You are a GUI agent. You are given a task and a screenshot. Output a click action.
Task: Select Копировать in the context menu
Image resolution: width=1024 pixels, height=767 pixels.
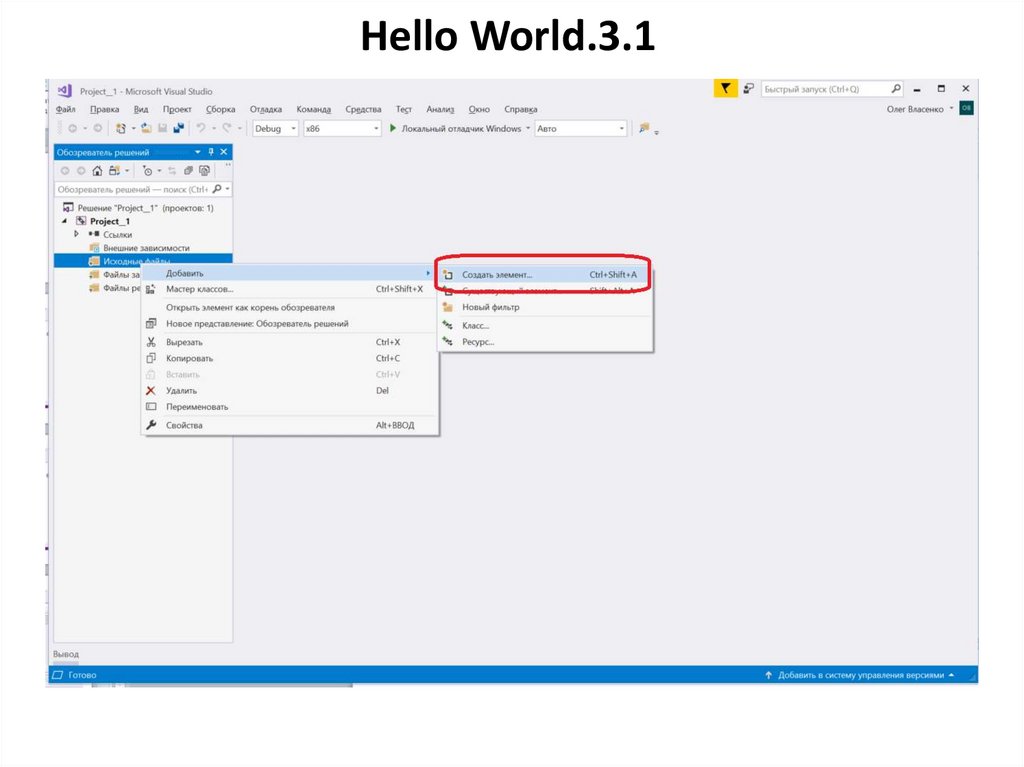point(290,358)
